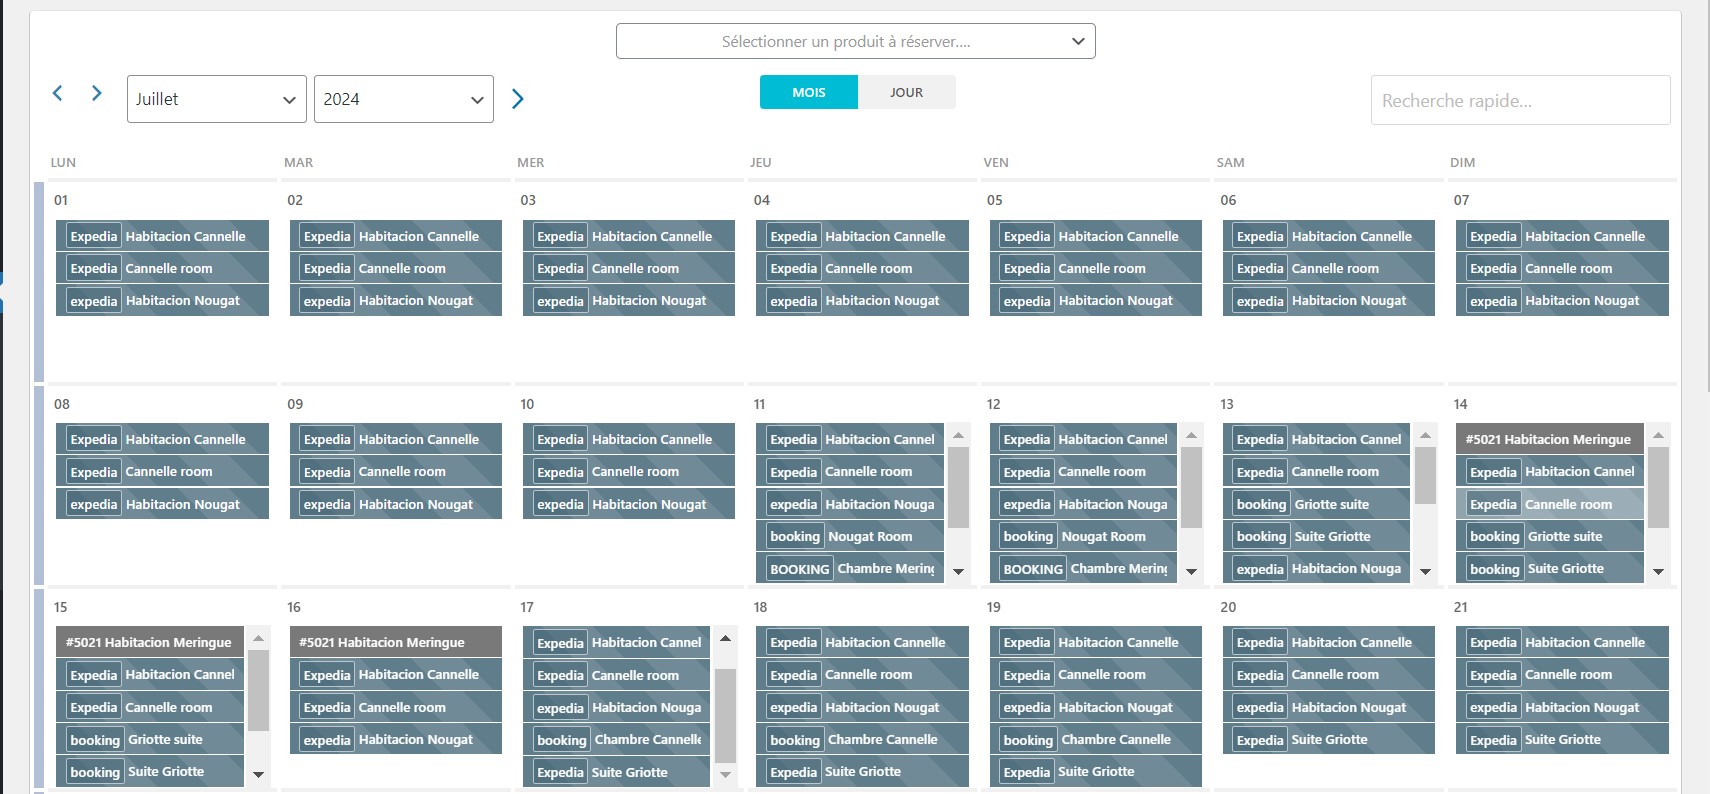Click the DIM weekday column header
The height and width of the screenshot is (794, 1710).
click(1463, 162)
